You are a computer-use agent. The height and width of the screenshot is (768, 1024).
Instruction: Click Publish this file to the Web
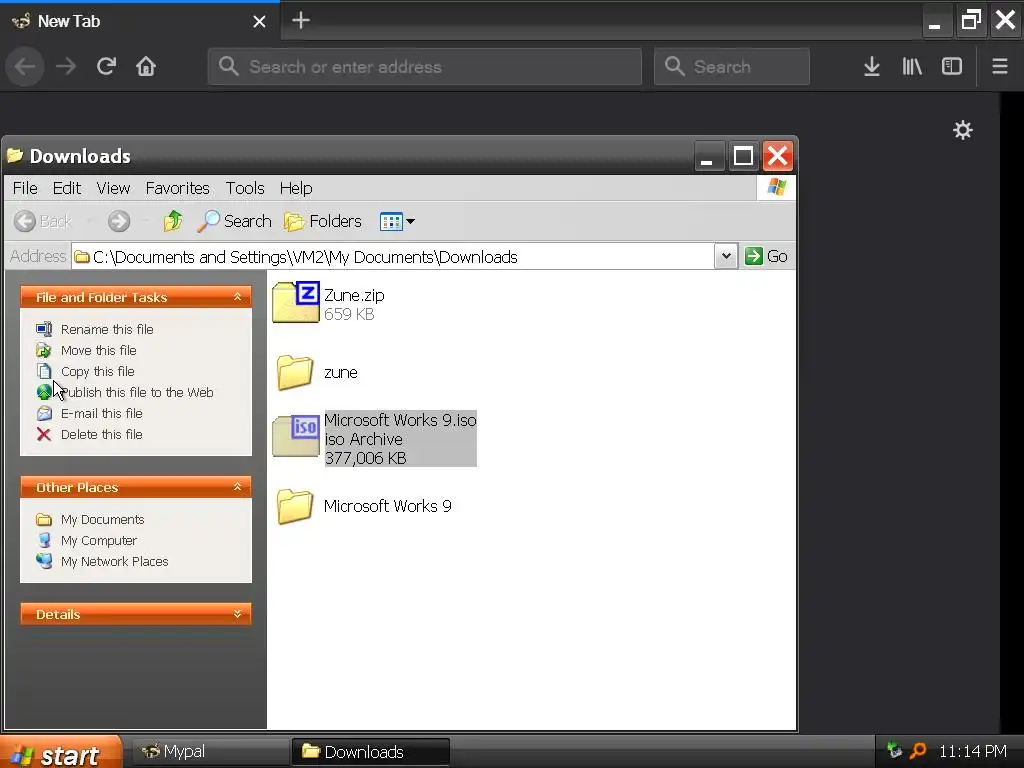pyautogui.click(x=137, y=392)
